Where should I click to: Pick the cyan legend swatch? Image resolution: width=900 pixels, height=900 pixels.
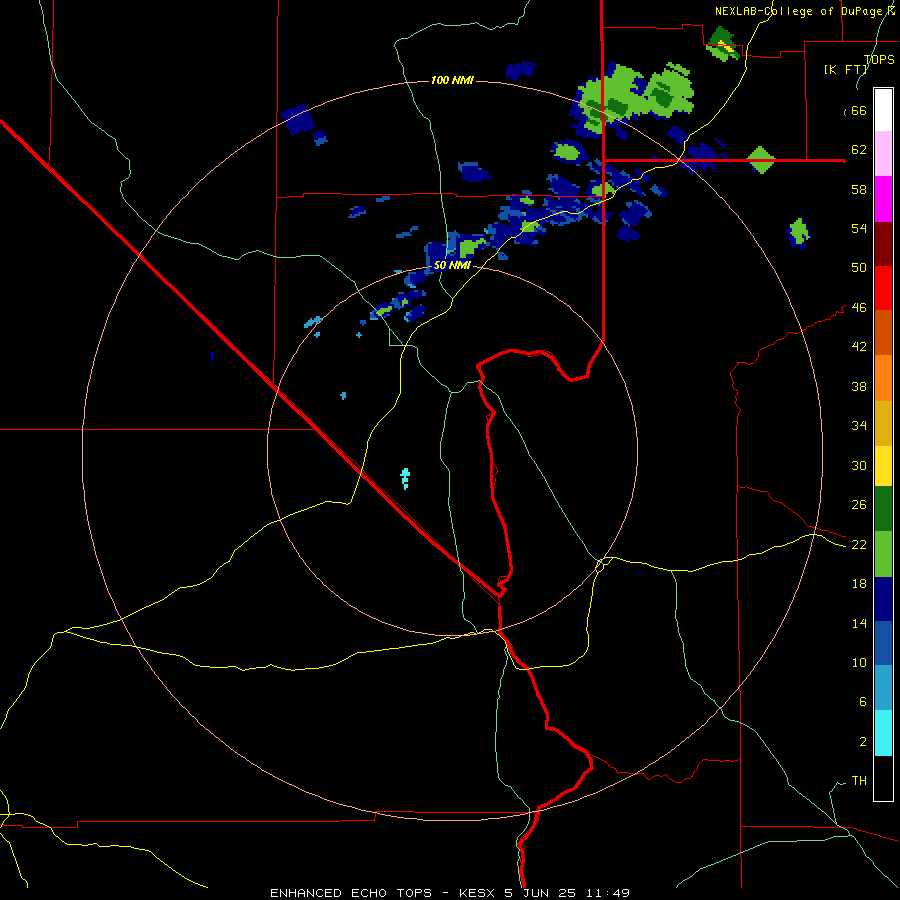883,733
